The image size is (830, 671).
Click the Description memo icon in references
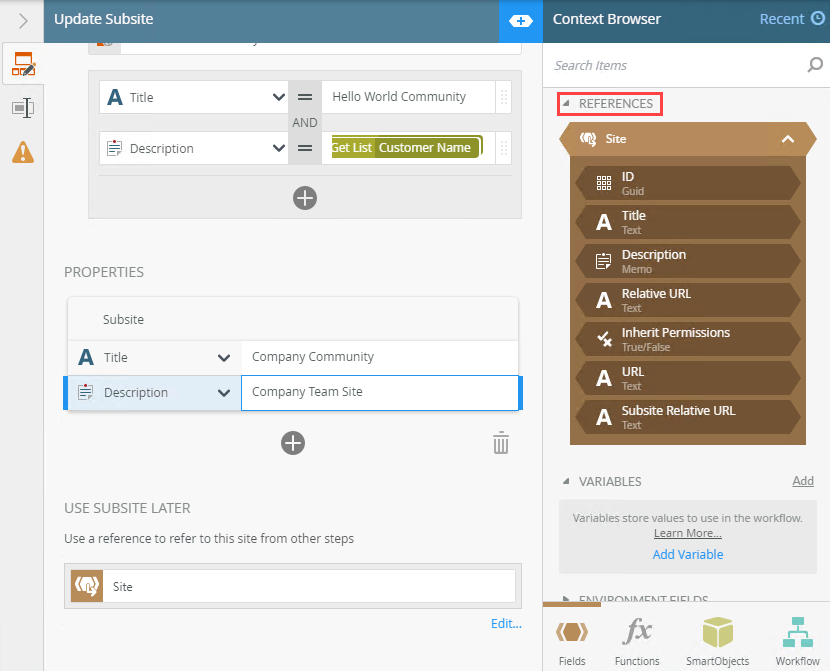[x=603, y=261]
